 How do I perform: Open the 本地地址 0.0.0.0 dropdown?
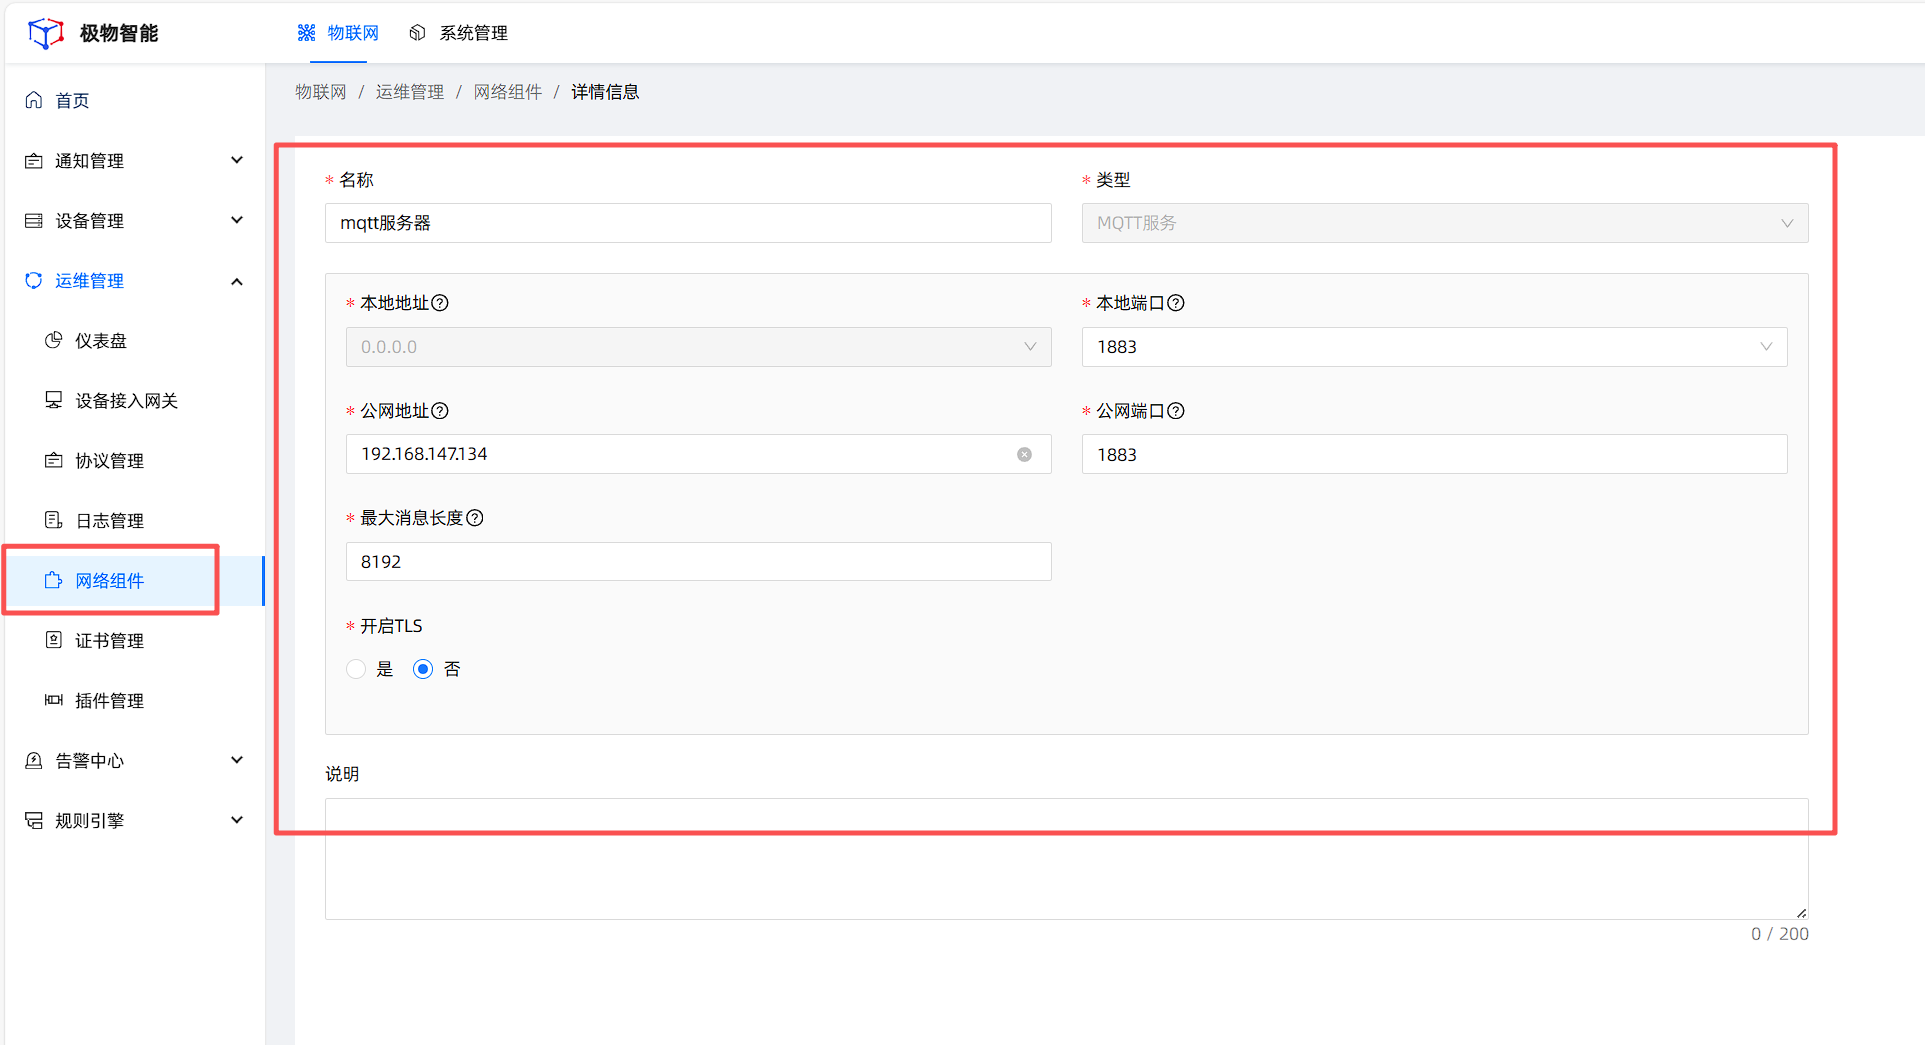(x=698, y=347)
